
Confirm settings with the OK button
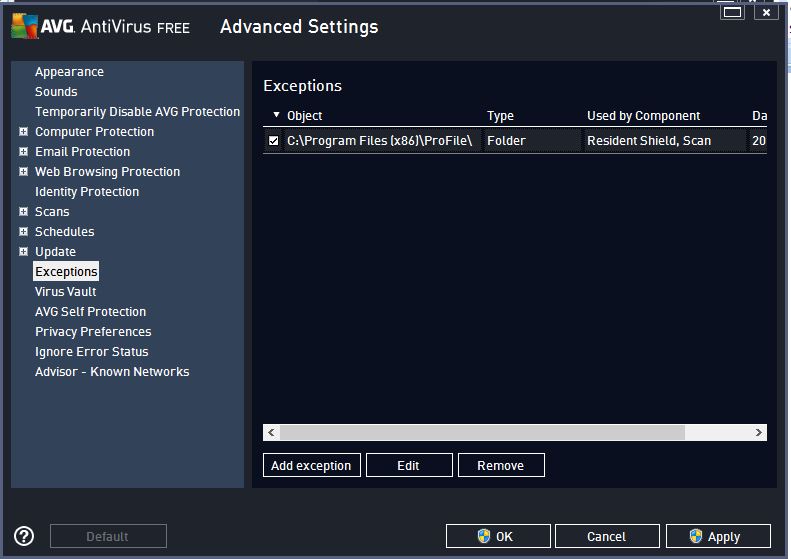coord(498,536)
